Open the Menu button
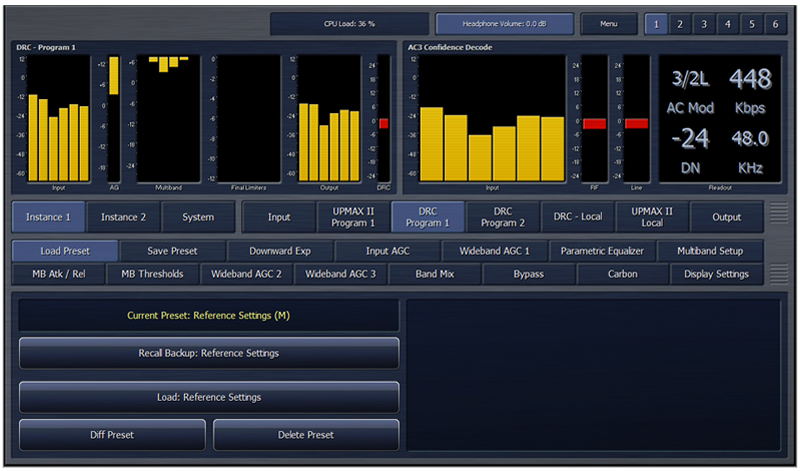Viewport: 800px width, 471px height. pyautogui.click(x=609, y=24)
